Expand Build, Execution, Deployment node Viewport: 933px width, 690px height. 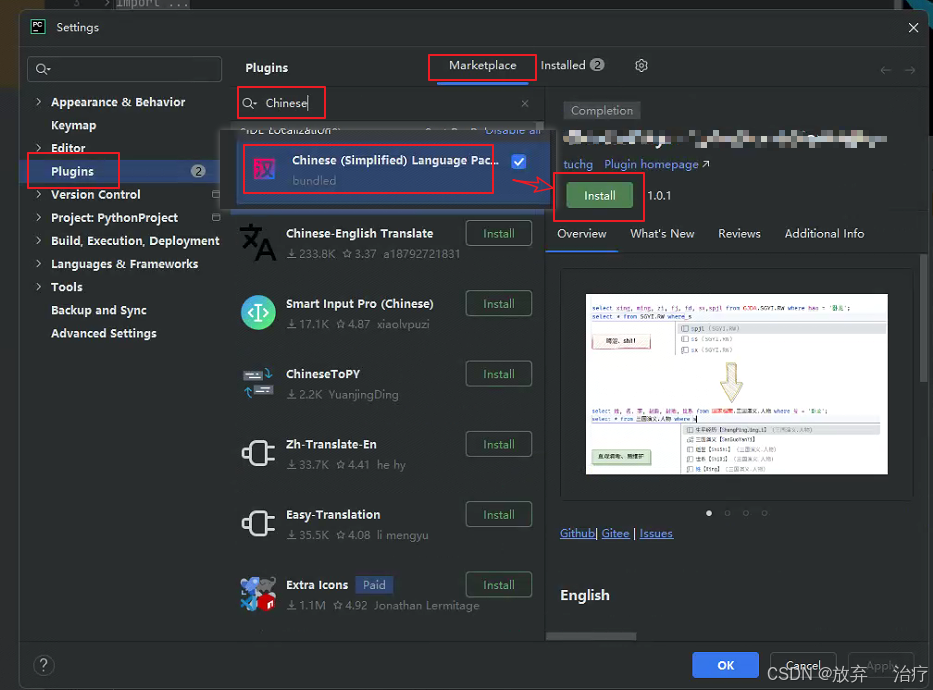coord(39,241)
